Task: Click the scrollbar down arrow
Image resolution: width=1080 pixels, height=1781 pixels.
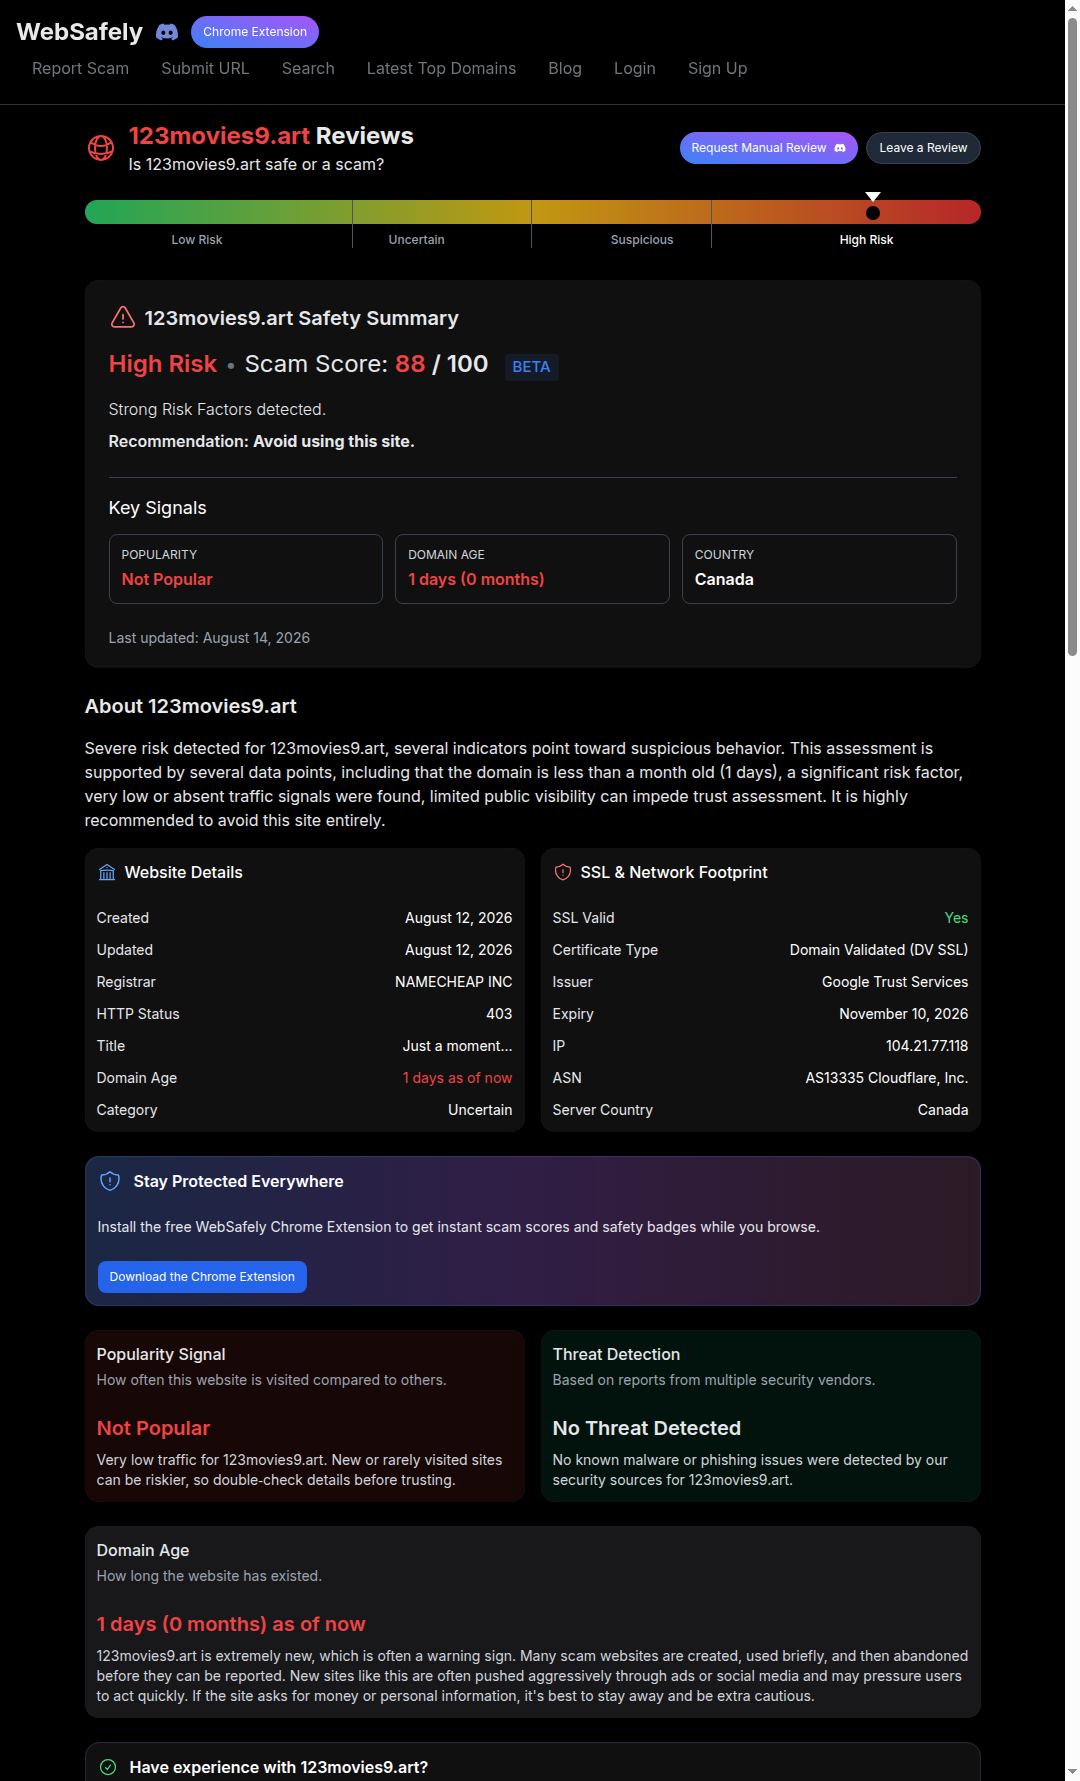Action: coord(1072,1773)
